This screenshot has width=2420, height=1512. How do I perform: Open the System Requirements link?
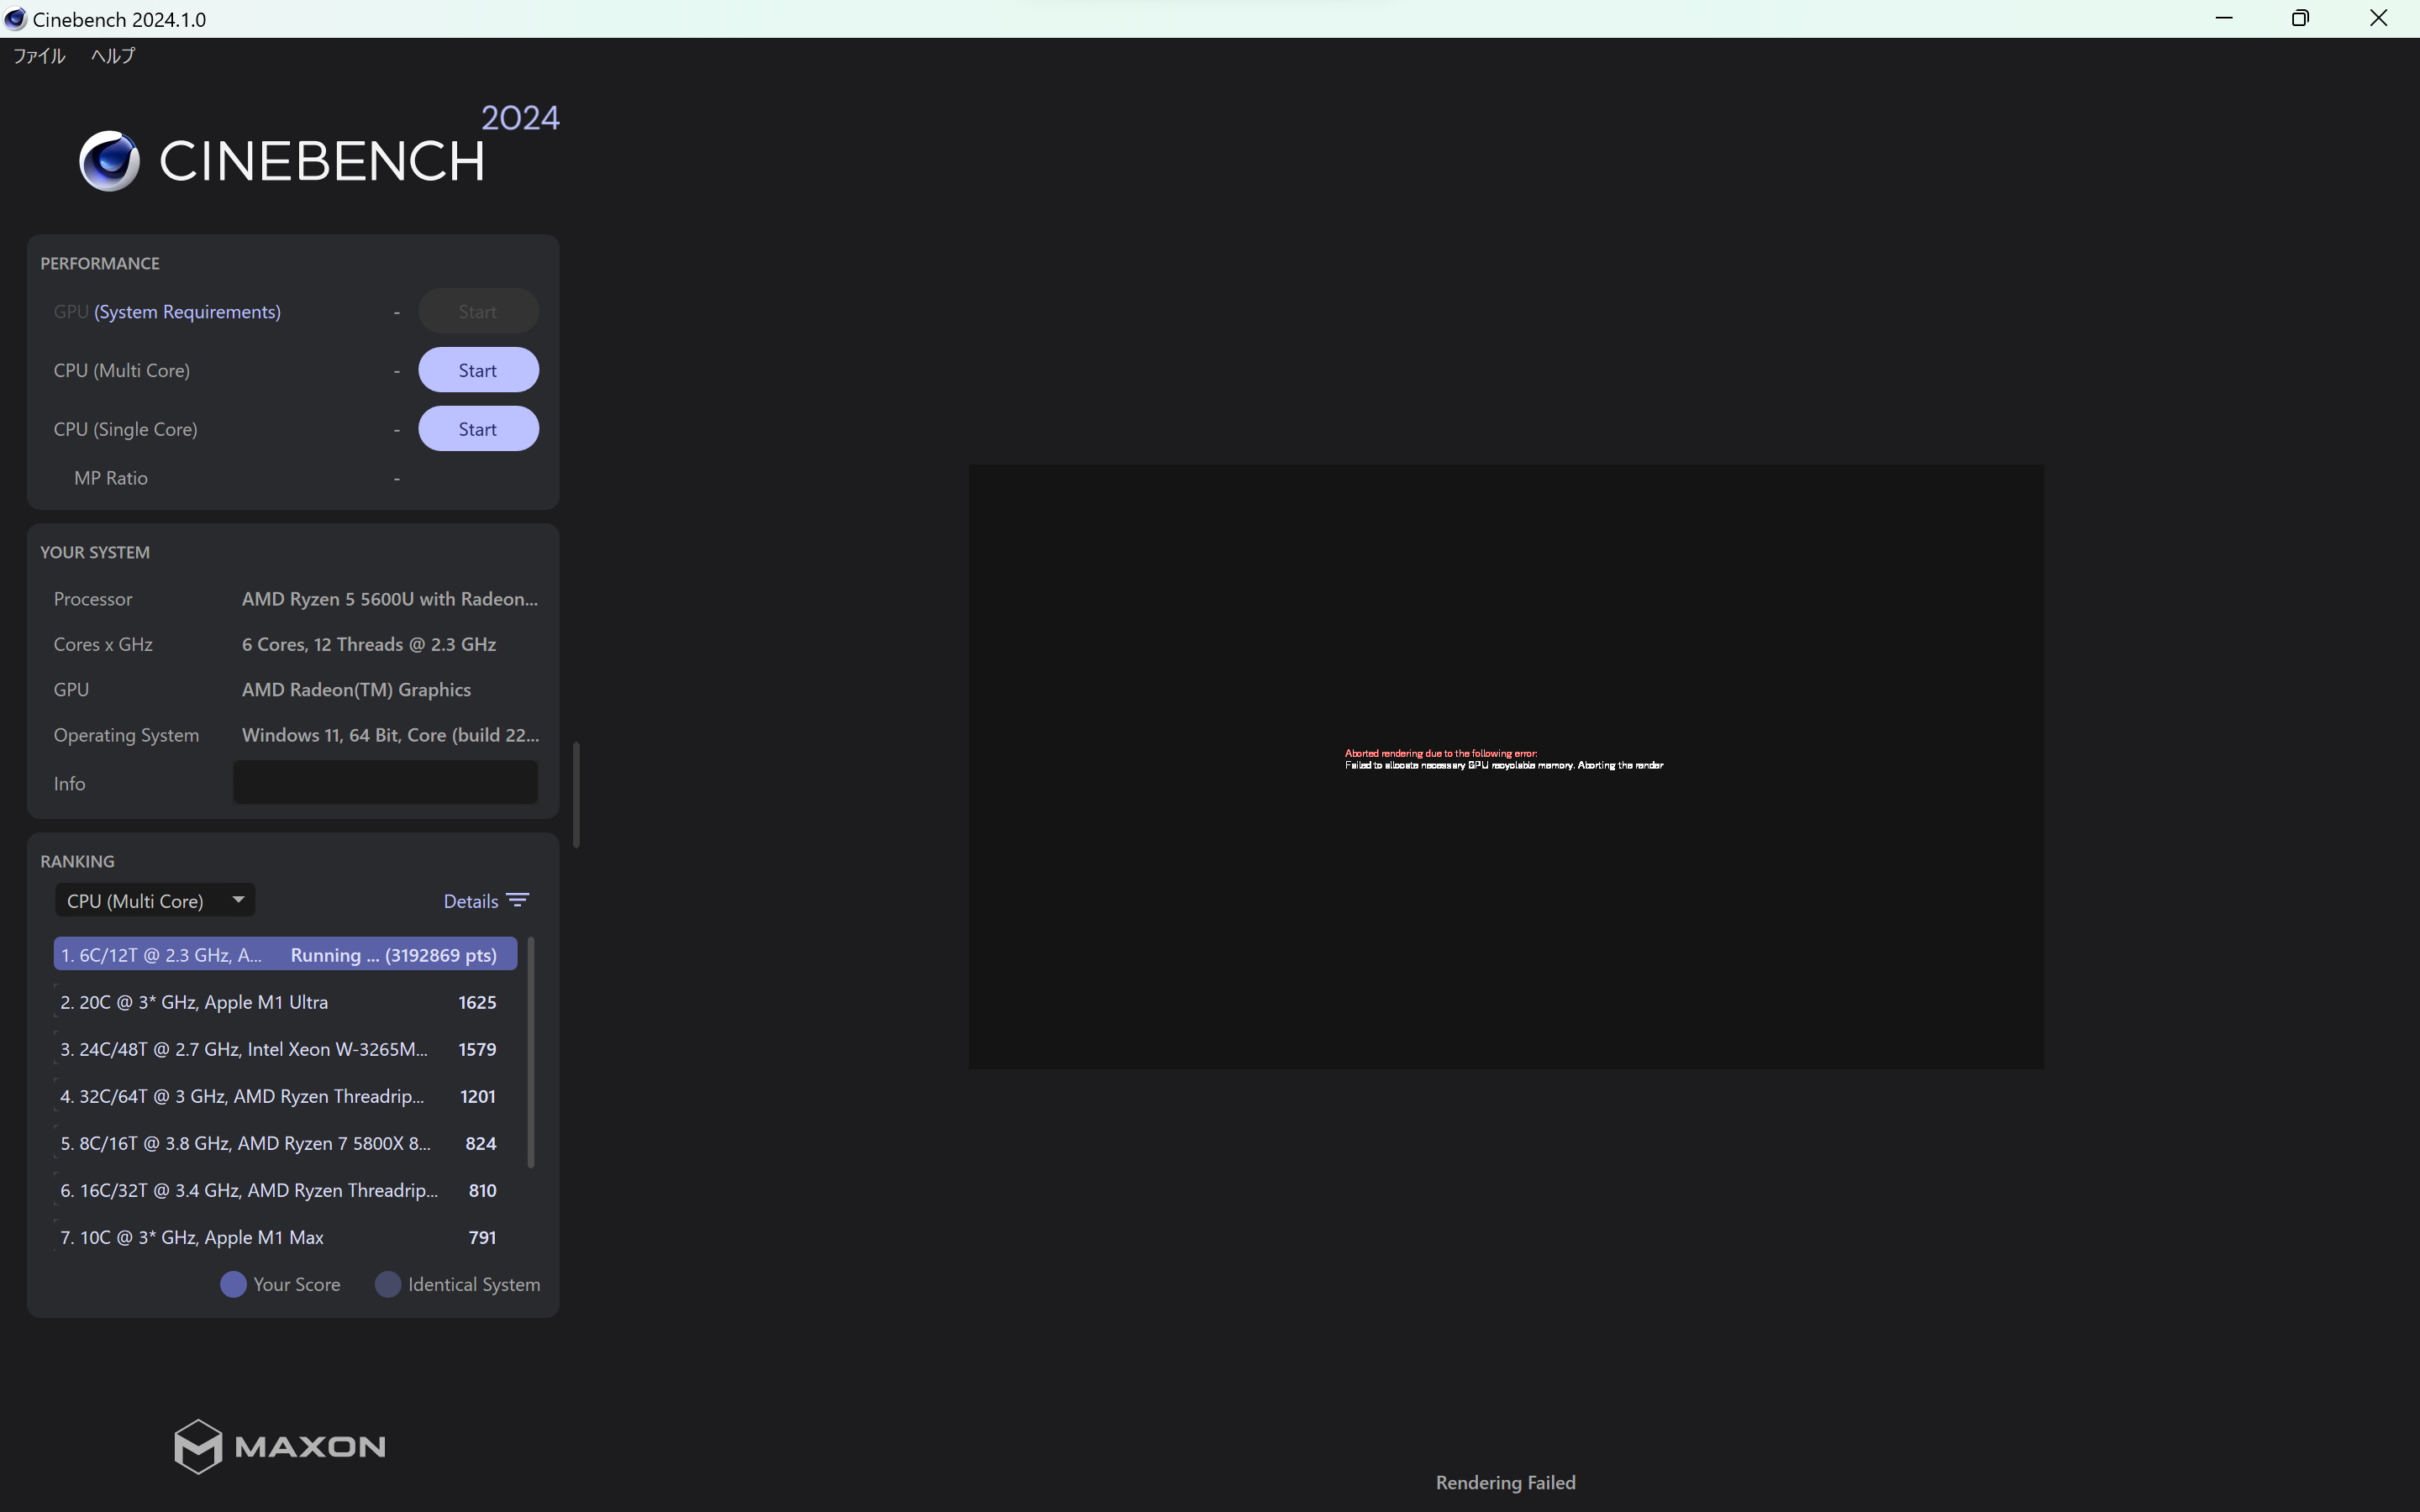[x=187, y=312]
